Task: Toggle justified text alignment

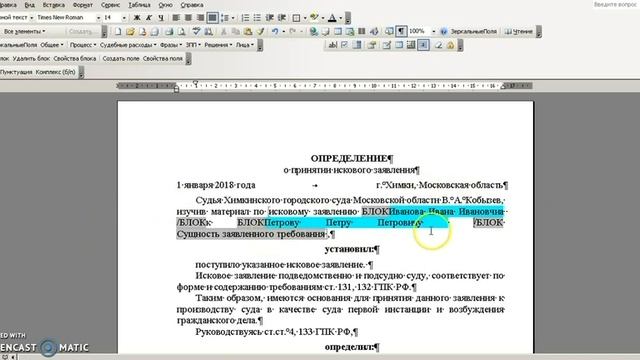Action: click(212, 18)
